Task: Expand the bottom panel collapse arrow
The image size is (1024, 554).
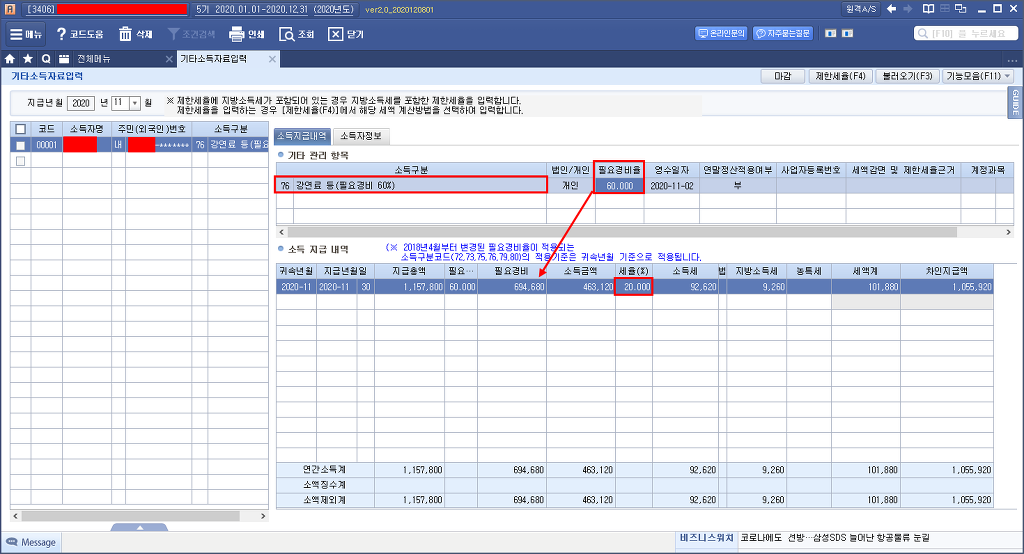Action: pos(140,527)
